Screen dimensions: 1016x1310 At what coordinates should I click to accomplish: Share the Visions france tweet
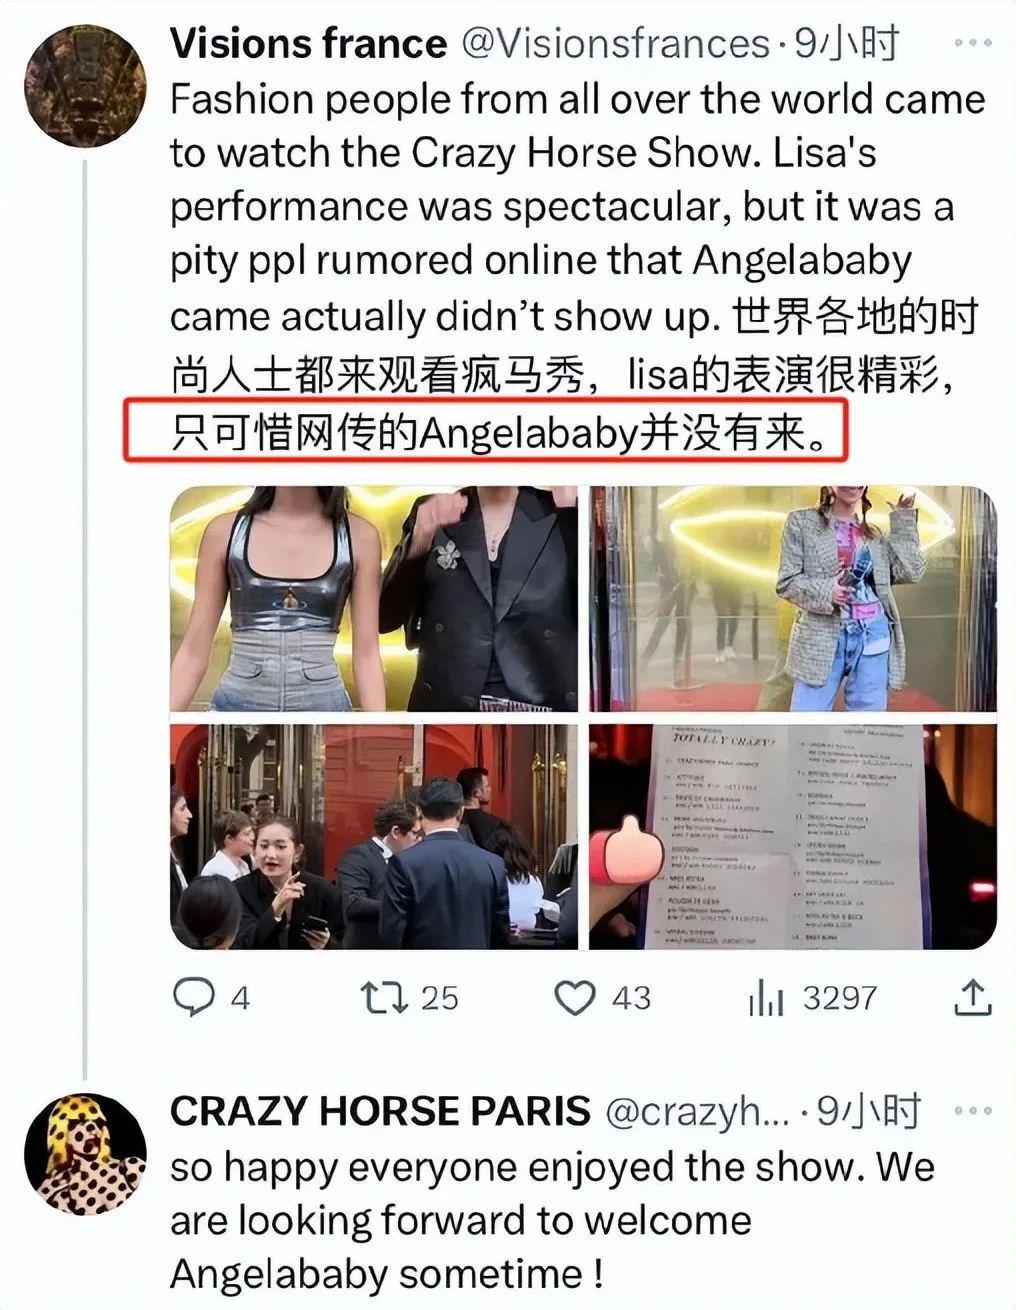(972, 997)
